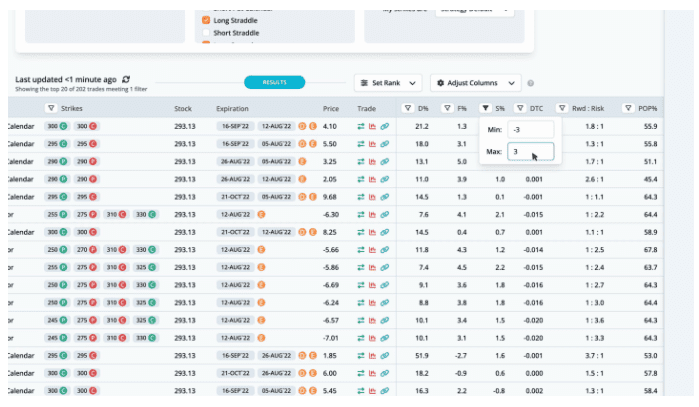699x407 pixels.
Task: Click the Stock column header
Action: [183, 108]
